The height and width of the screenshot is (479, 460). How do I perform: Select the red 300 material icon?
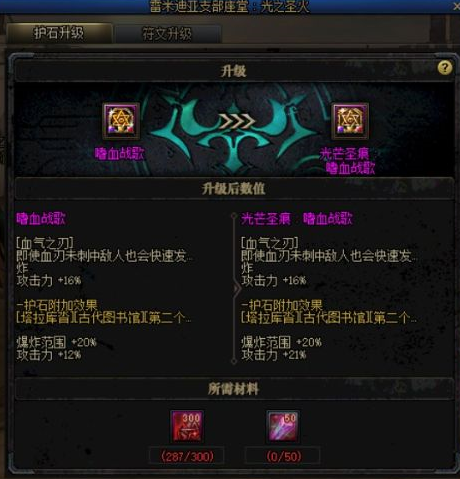[187, 426]
